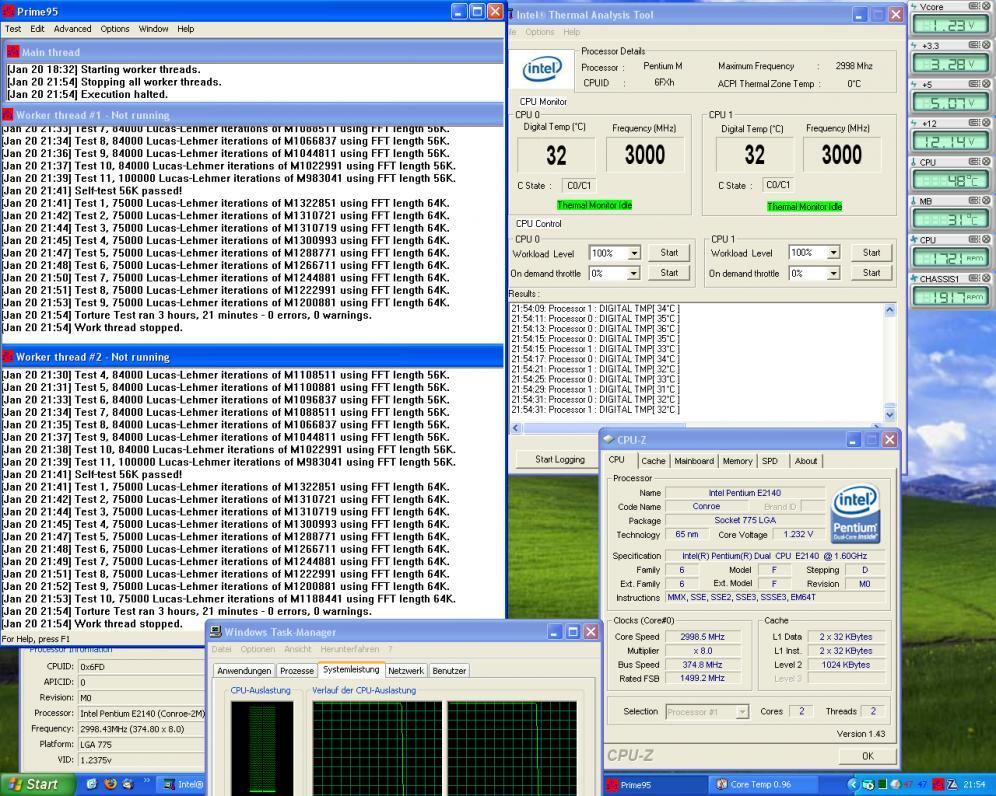This screenshot has height=796, width=996.
Task: Open CPU-Z processor Selection dropdown
Action: pos(741,712)
